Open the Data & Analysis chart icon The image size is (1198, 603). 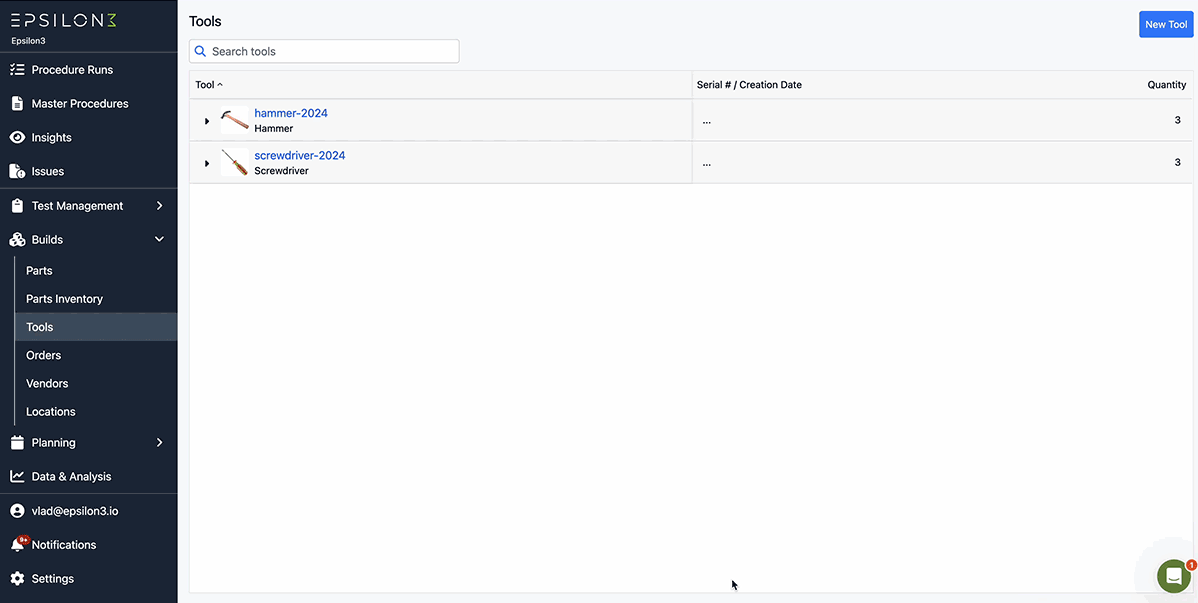16,476
